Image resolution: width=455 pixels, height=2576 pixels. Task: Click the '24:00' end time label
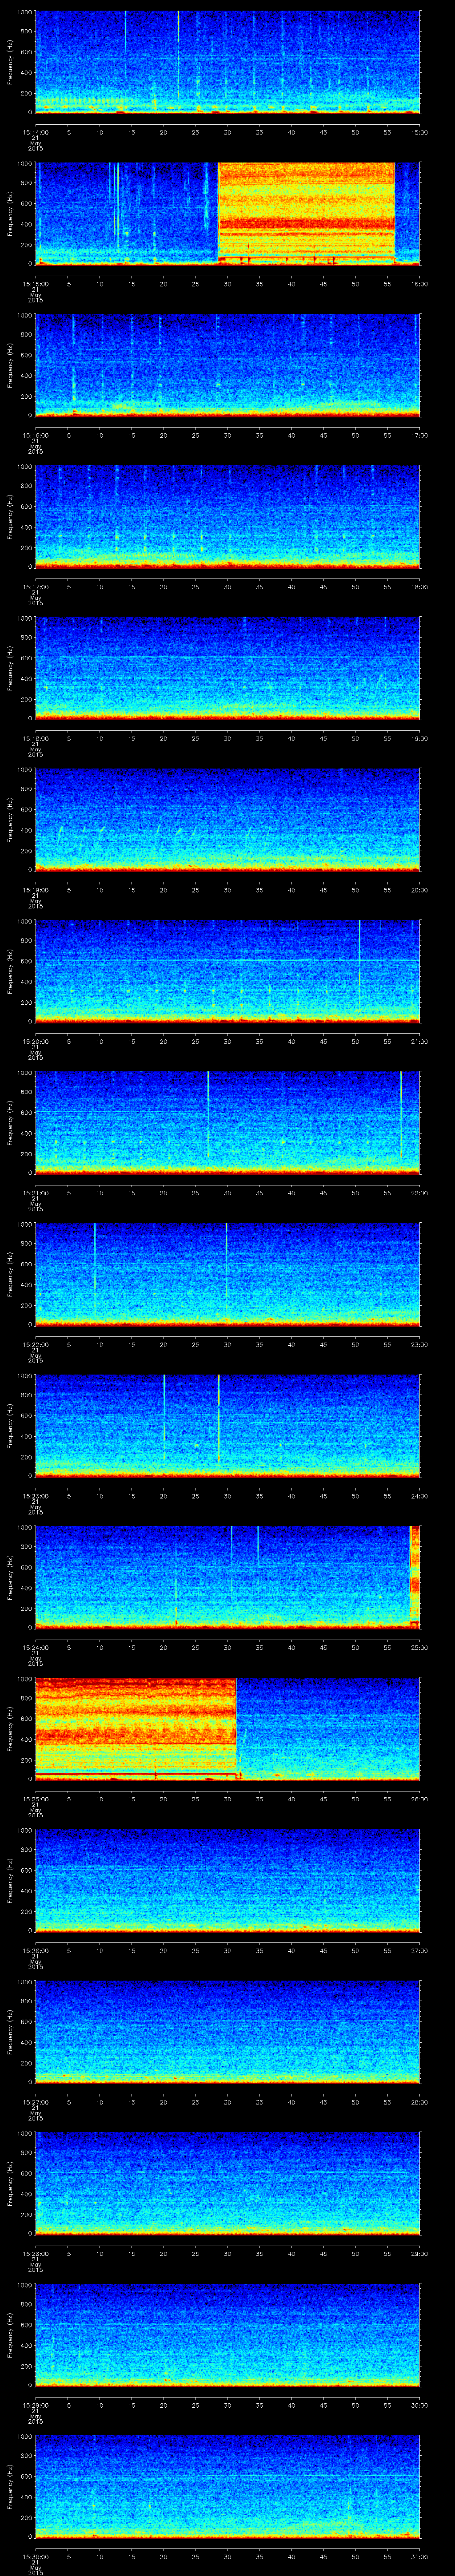(419, 1496)
